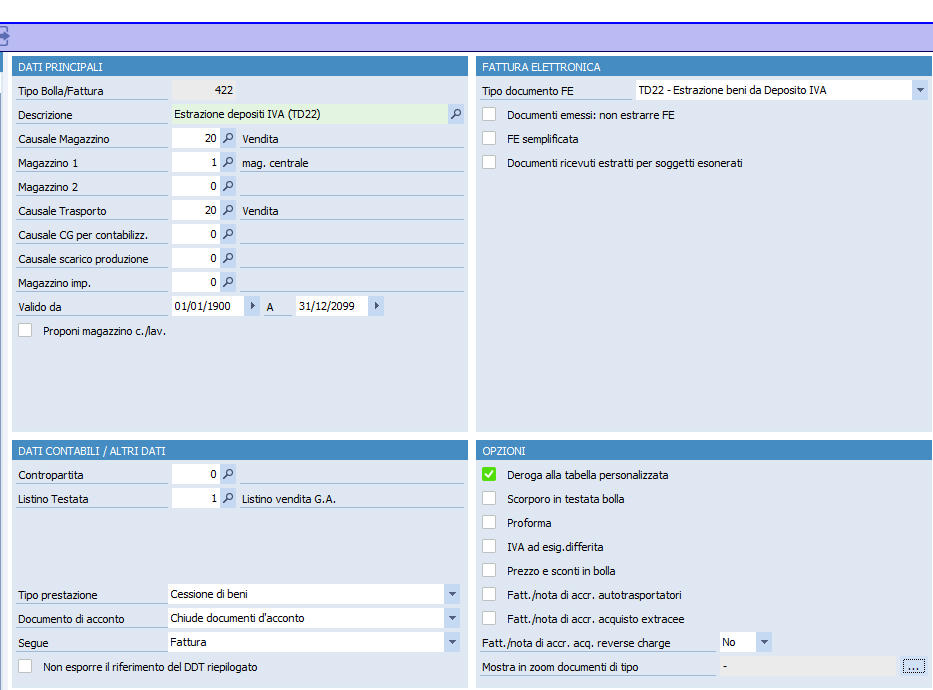Viewport: 933px width, 690px height.
Task: Click Mostra in zoom documenti di tipo field
Action: click(808, 666)
